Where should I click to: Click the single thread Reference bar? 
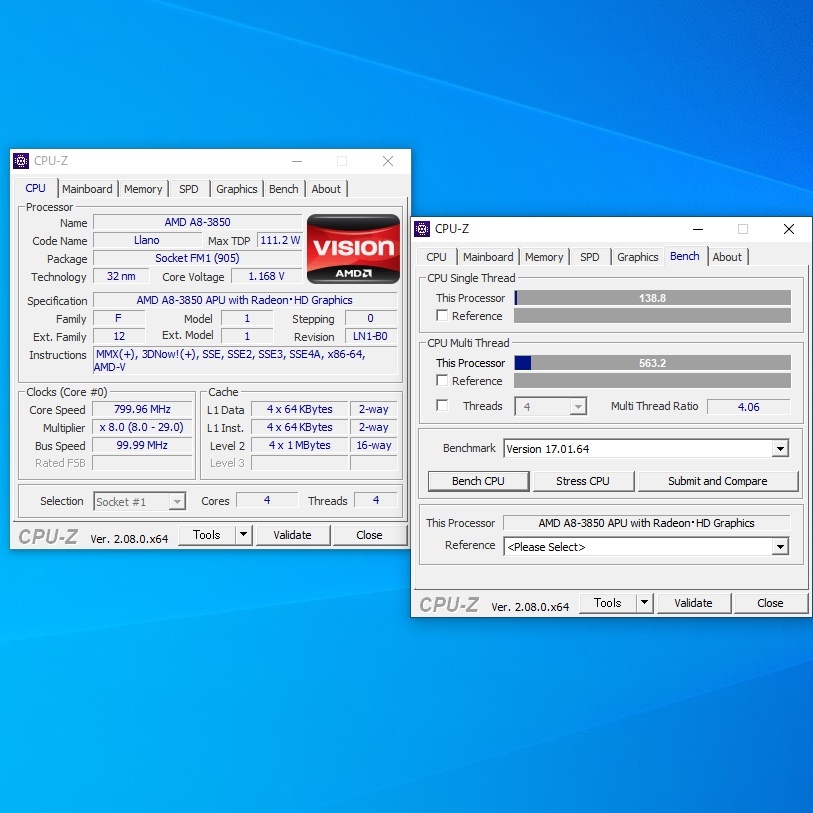tap(652, 316)
